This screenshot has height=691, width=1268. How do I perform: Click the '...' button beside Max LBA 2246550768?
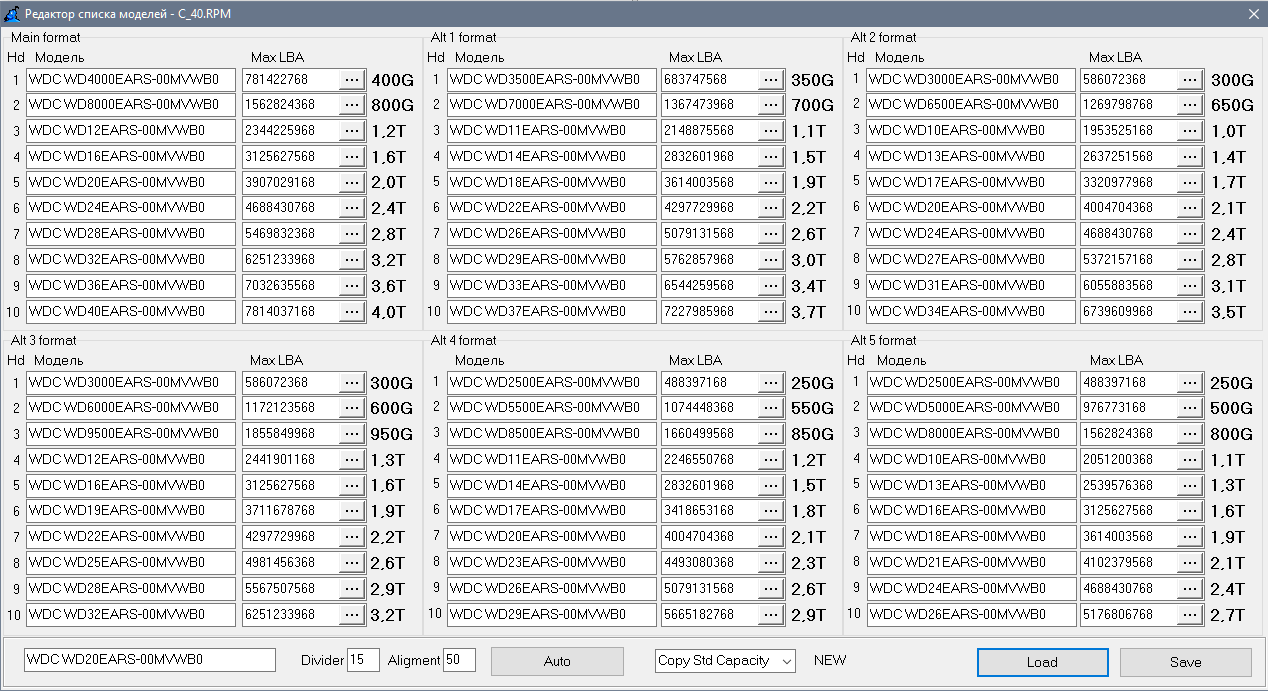[772, 460]
